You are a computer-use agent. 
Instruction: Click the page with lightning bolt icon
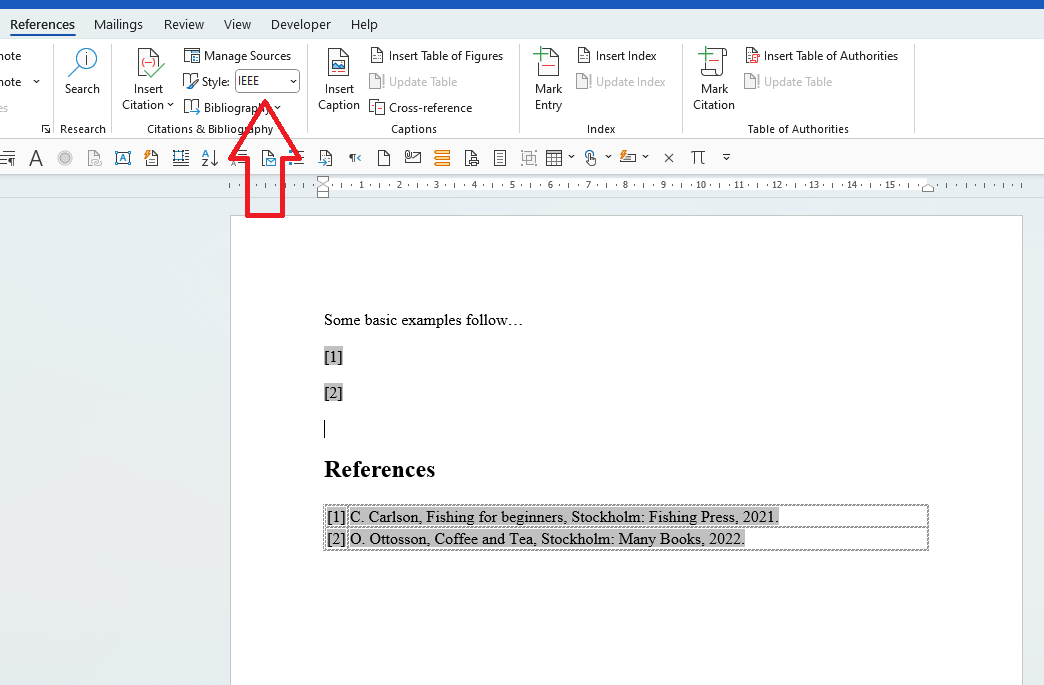click(x=152, y=158)
